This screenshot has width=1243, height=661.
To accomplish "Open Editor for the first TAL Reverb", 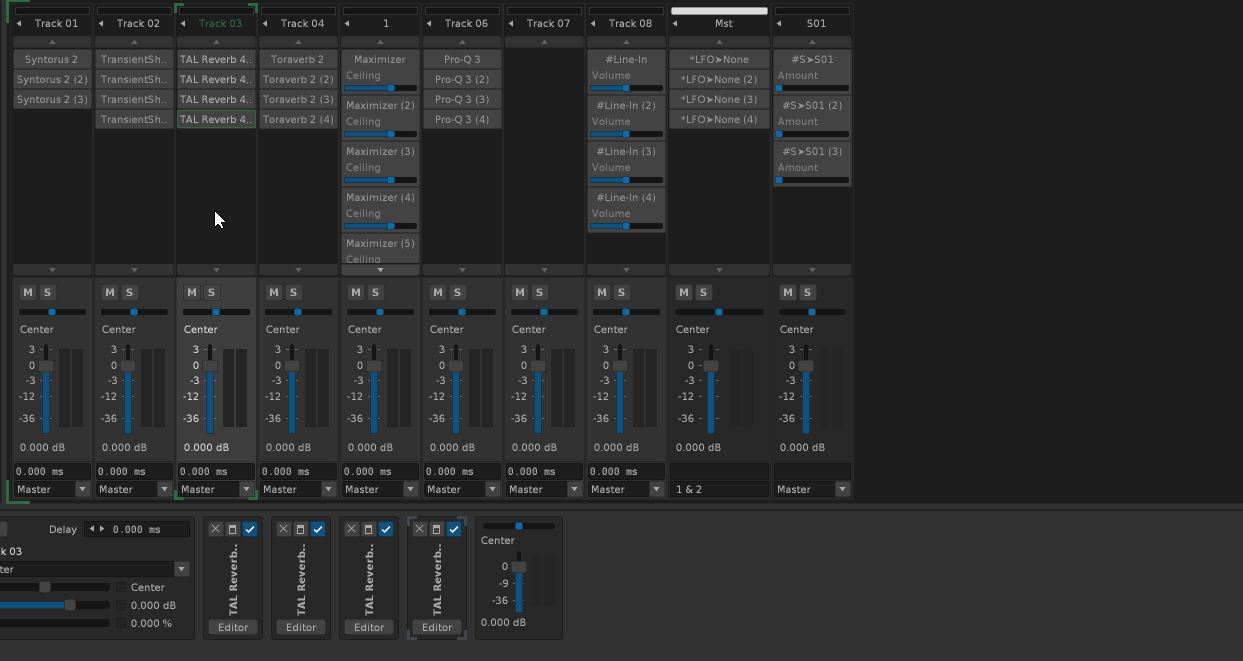I will pos(233,627).
